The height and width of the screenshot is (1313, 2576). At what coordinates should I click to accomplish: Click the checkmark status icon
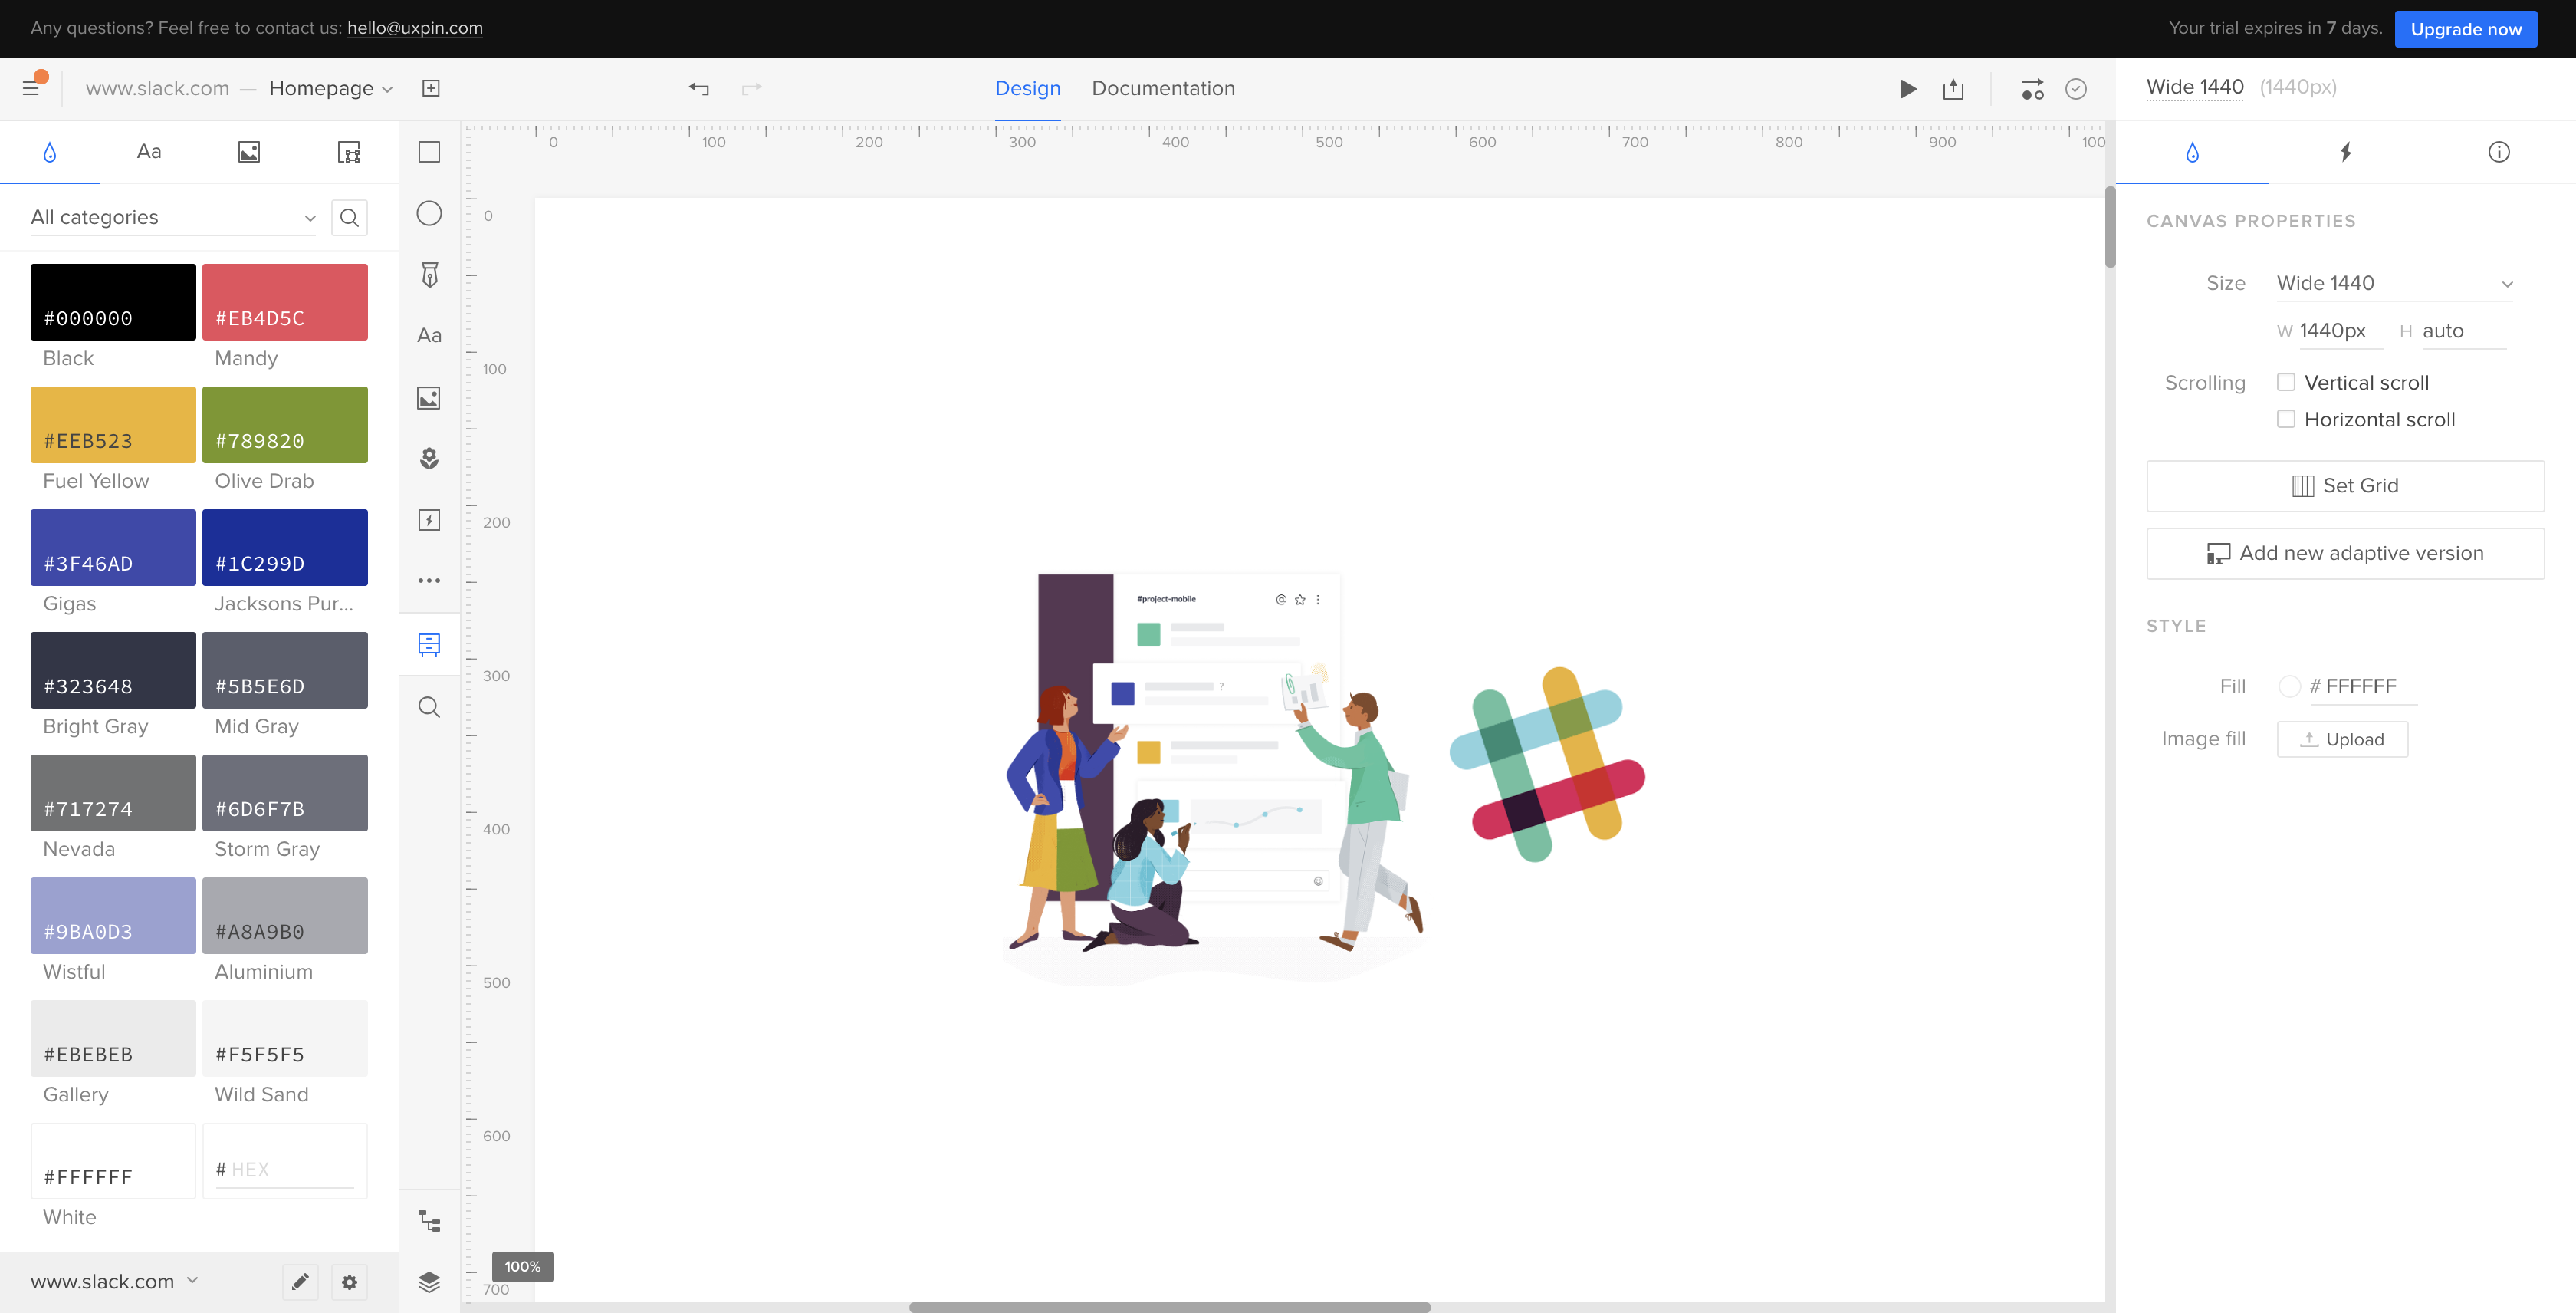coord(2076,89)
